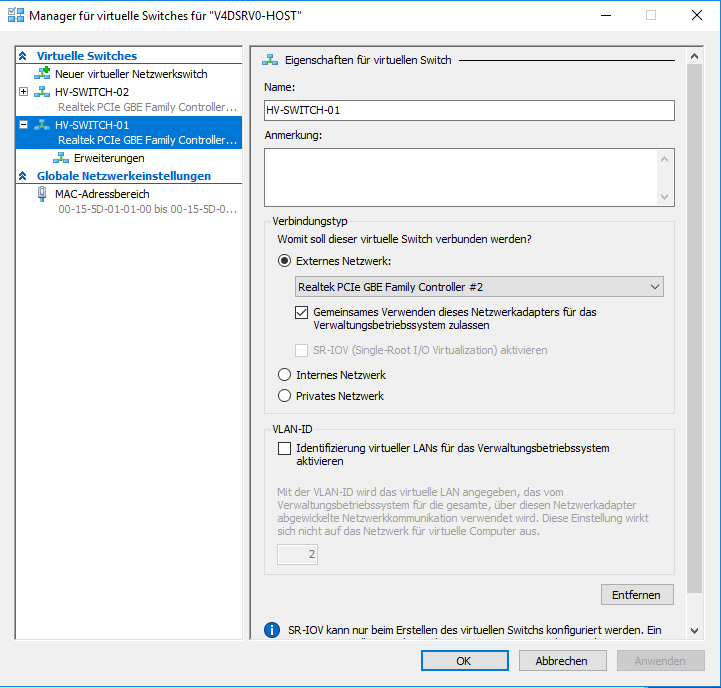Confirm with the OK button
This screenshot has width=721, height=688.
click(x=464, y=661)
